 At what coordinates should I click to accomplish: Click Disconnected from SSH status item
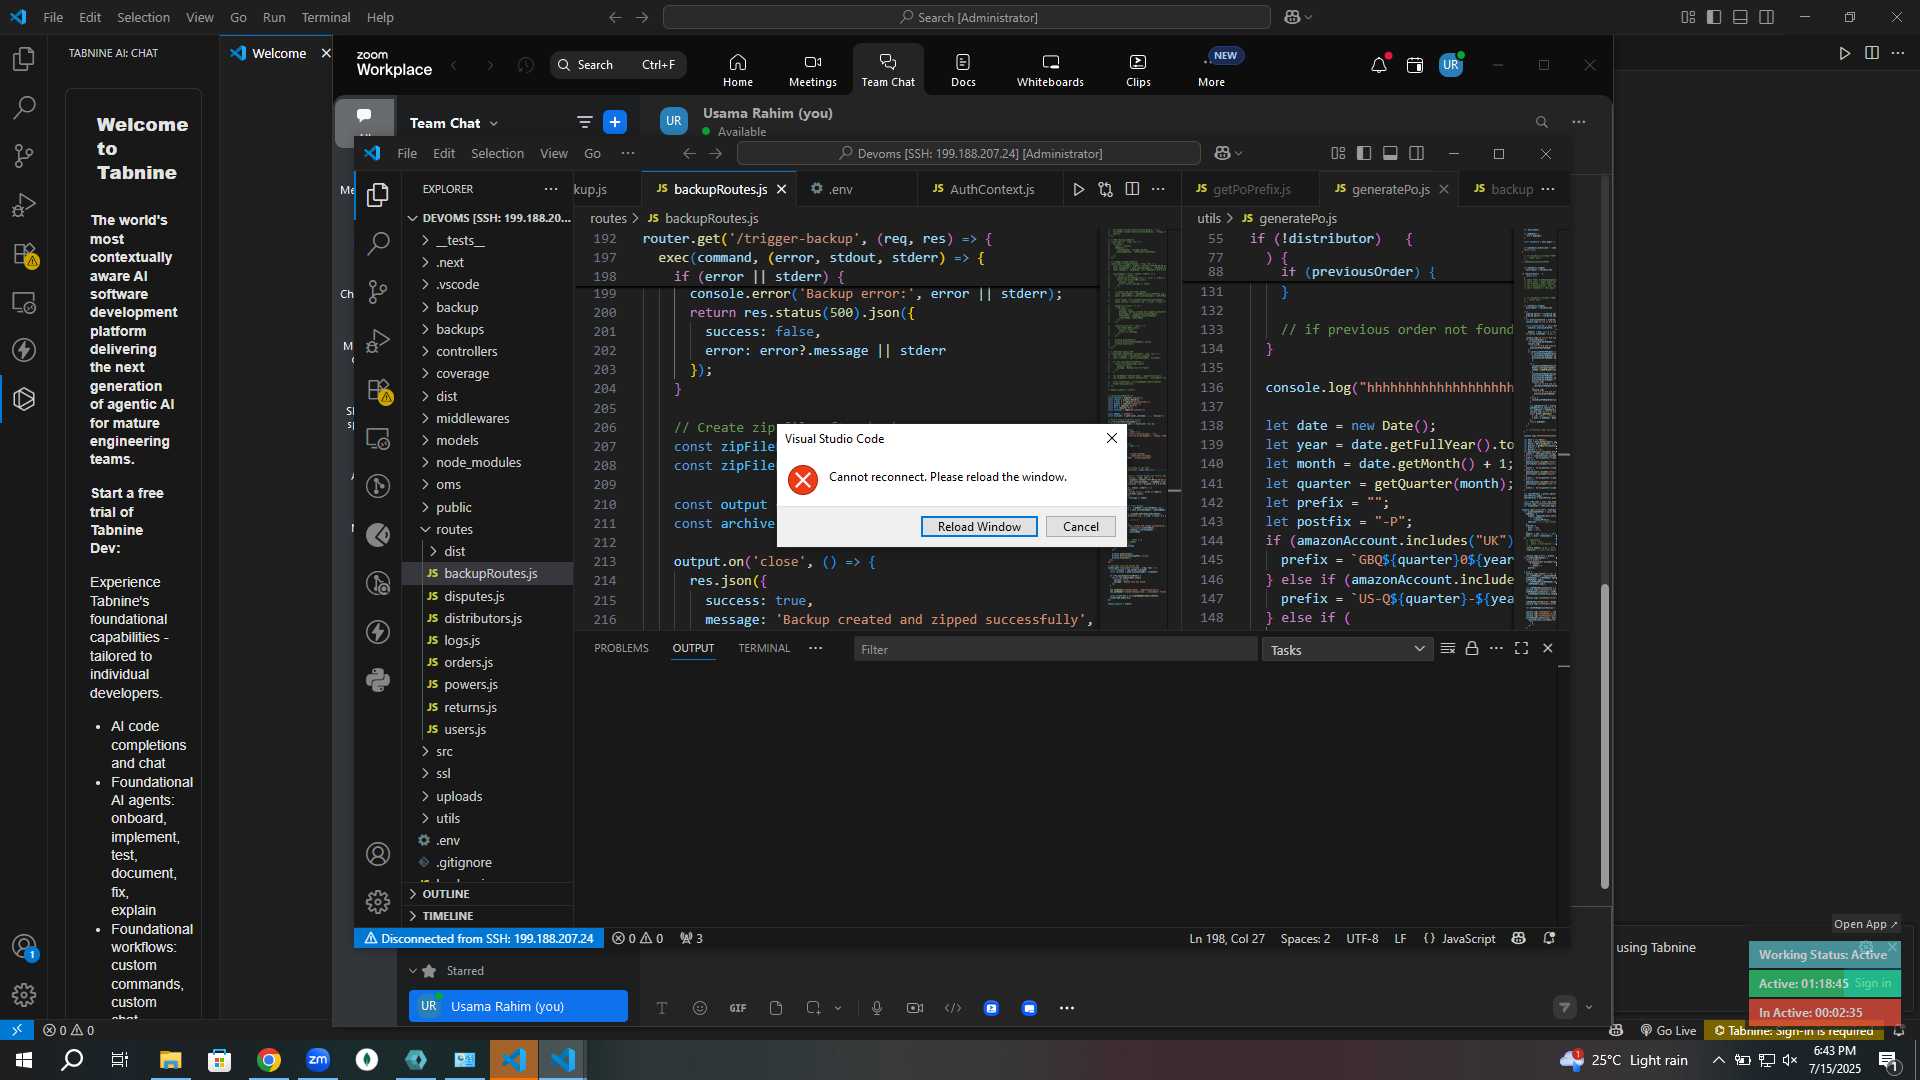tap(479, 939)
